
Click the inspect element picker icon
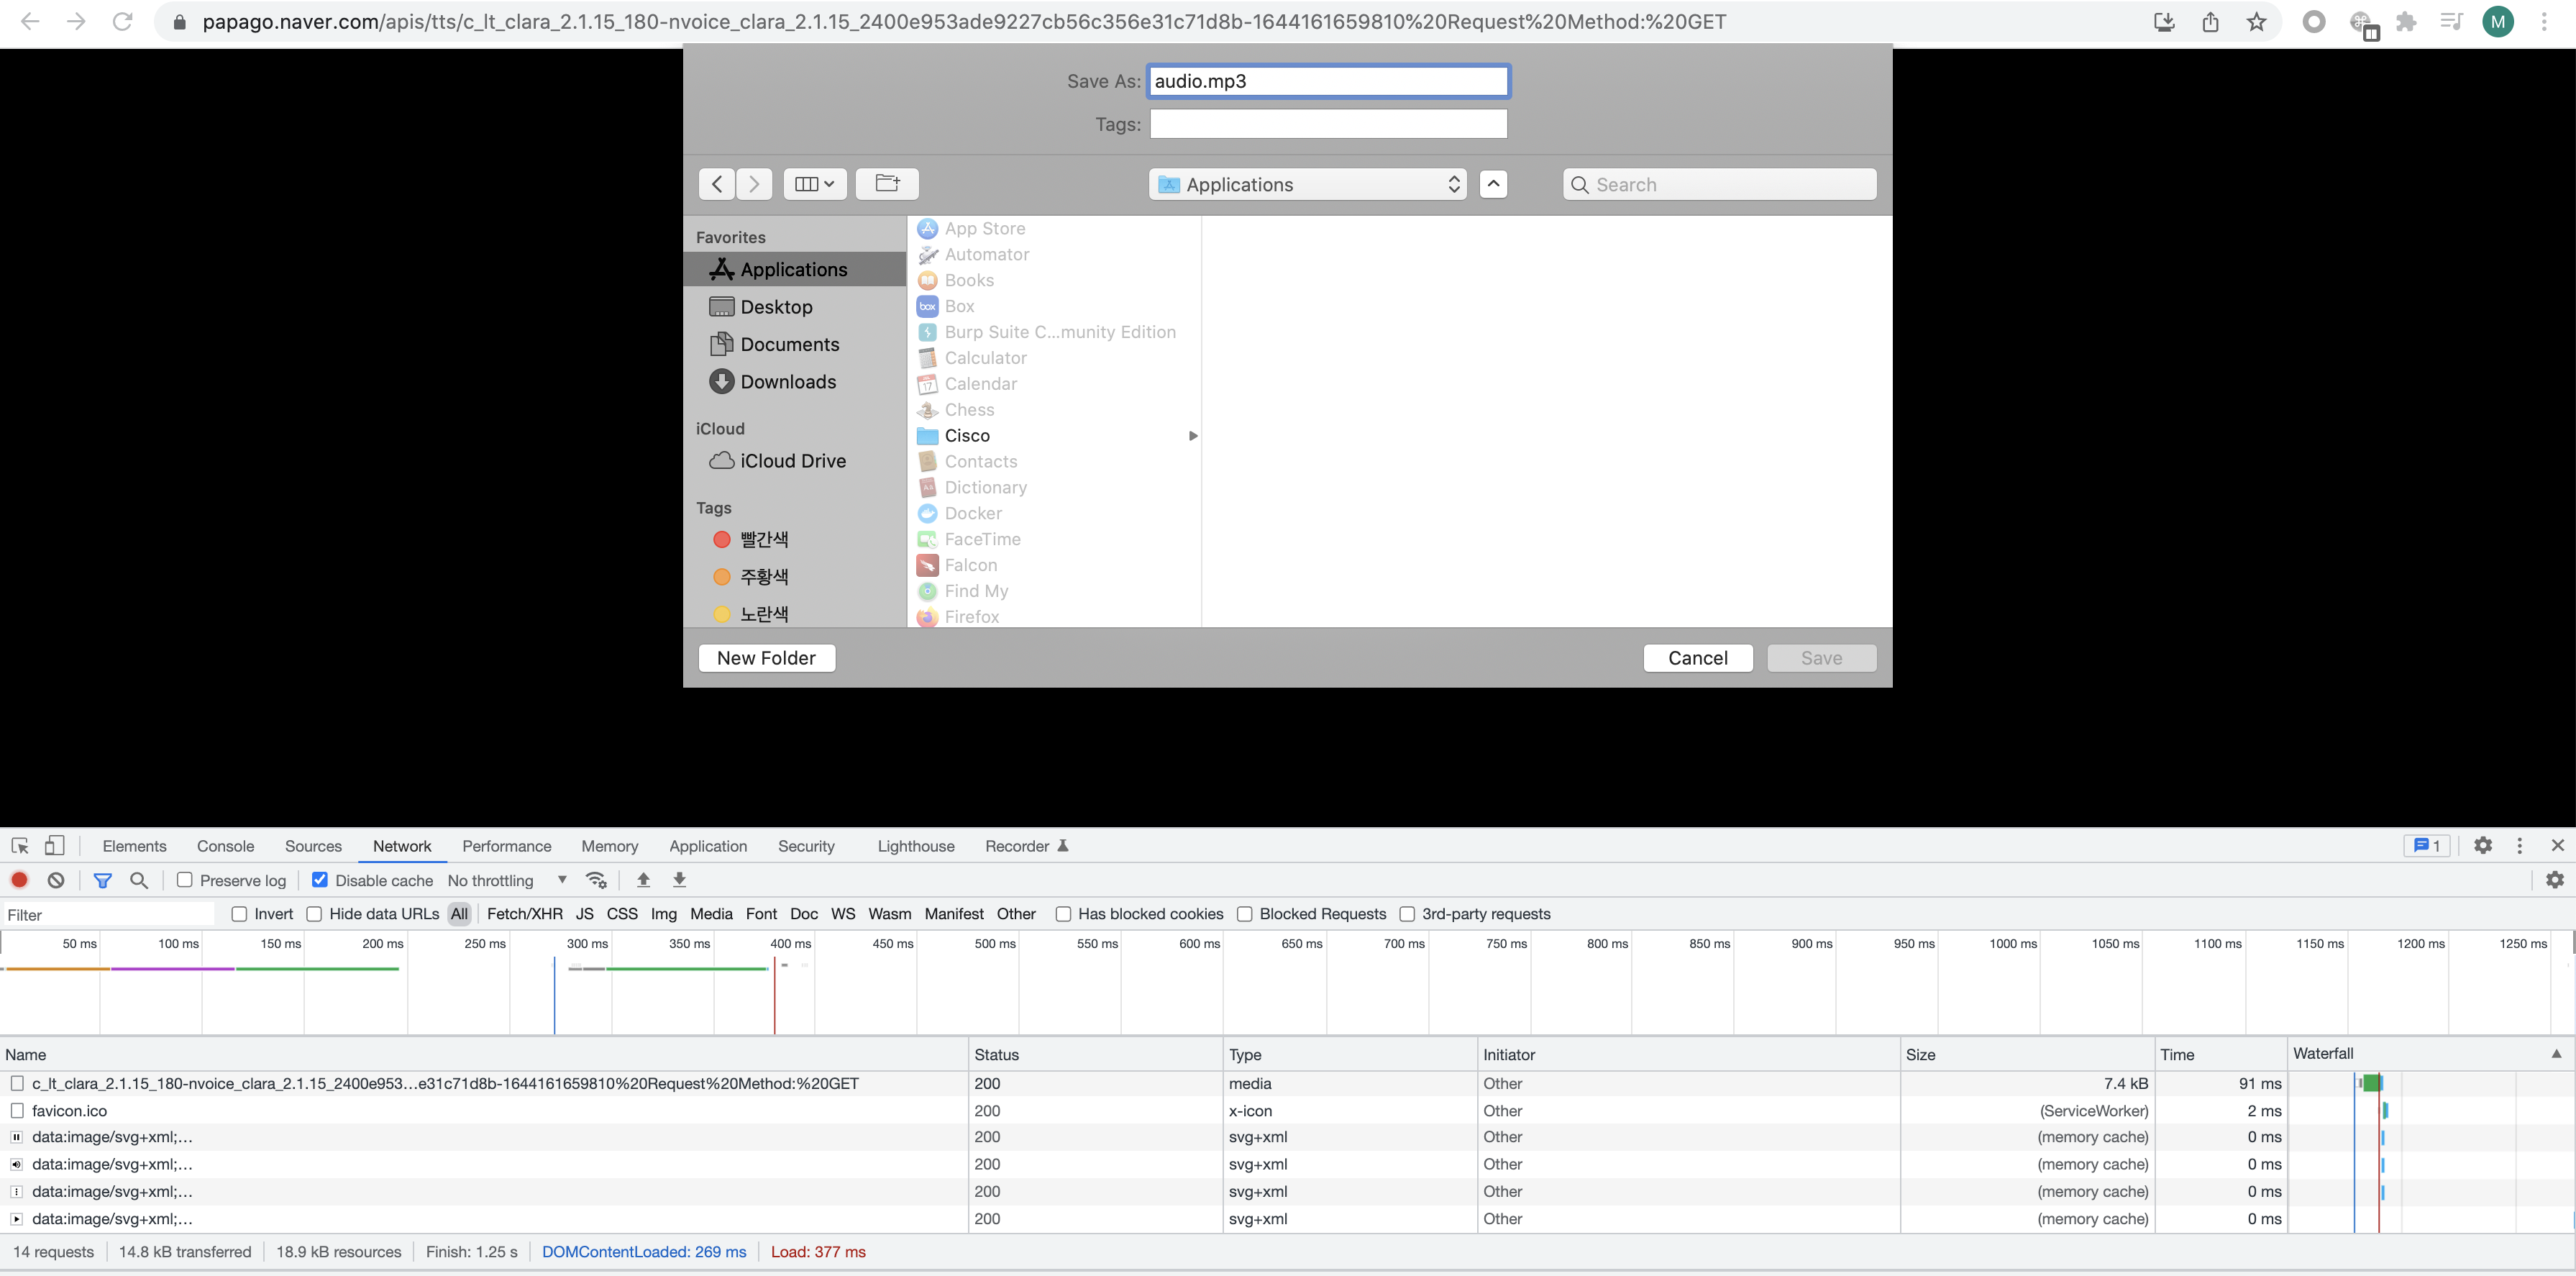(20, 846)
